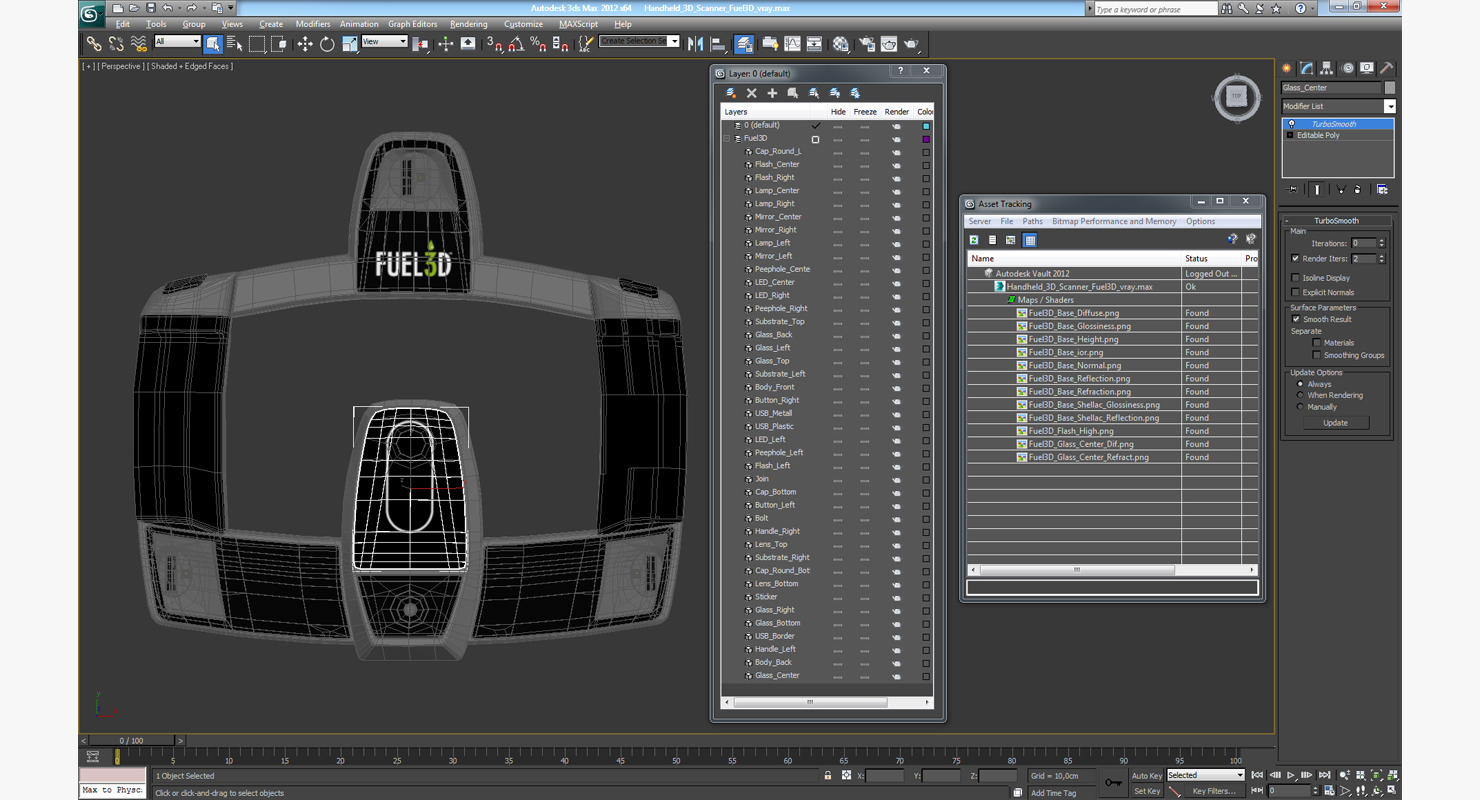Choose the Select and Rotate tool
1480x800 pixels.
click(x=327, y=44)
